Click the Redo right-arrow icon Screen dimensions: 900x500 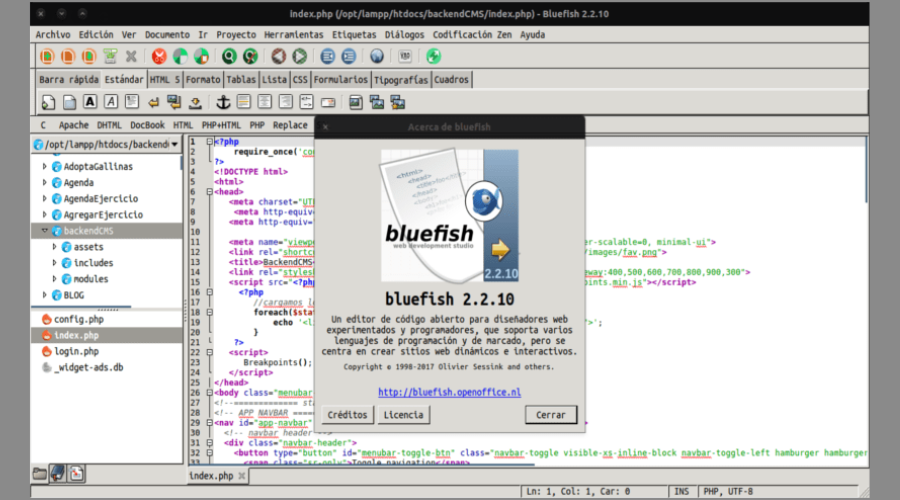pos(300,56)
